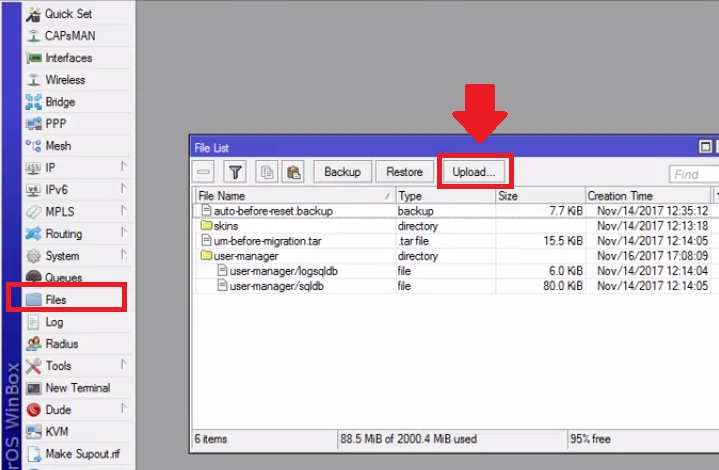The width and height of the screenshot is (719, 470).
Task: Click the remove (minus) button in File List
Action: [x=204, y=172]
